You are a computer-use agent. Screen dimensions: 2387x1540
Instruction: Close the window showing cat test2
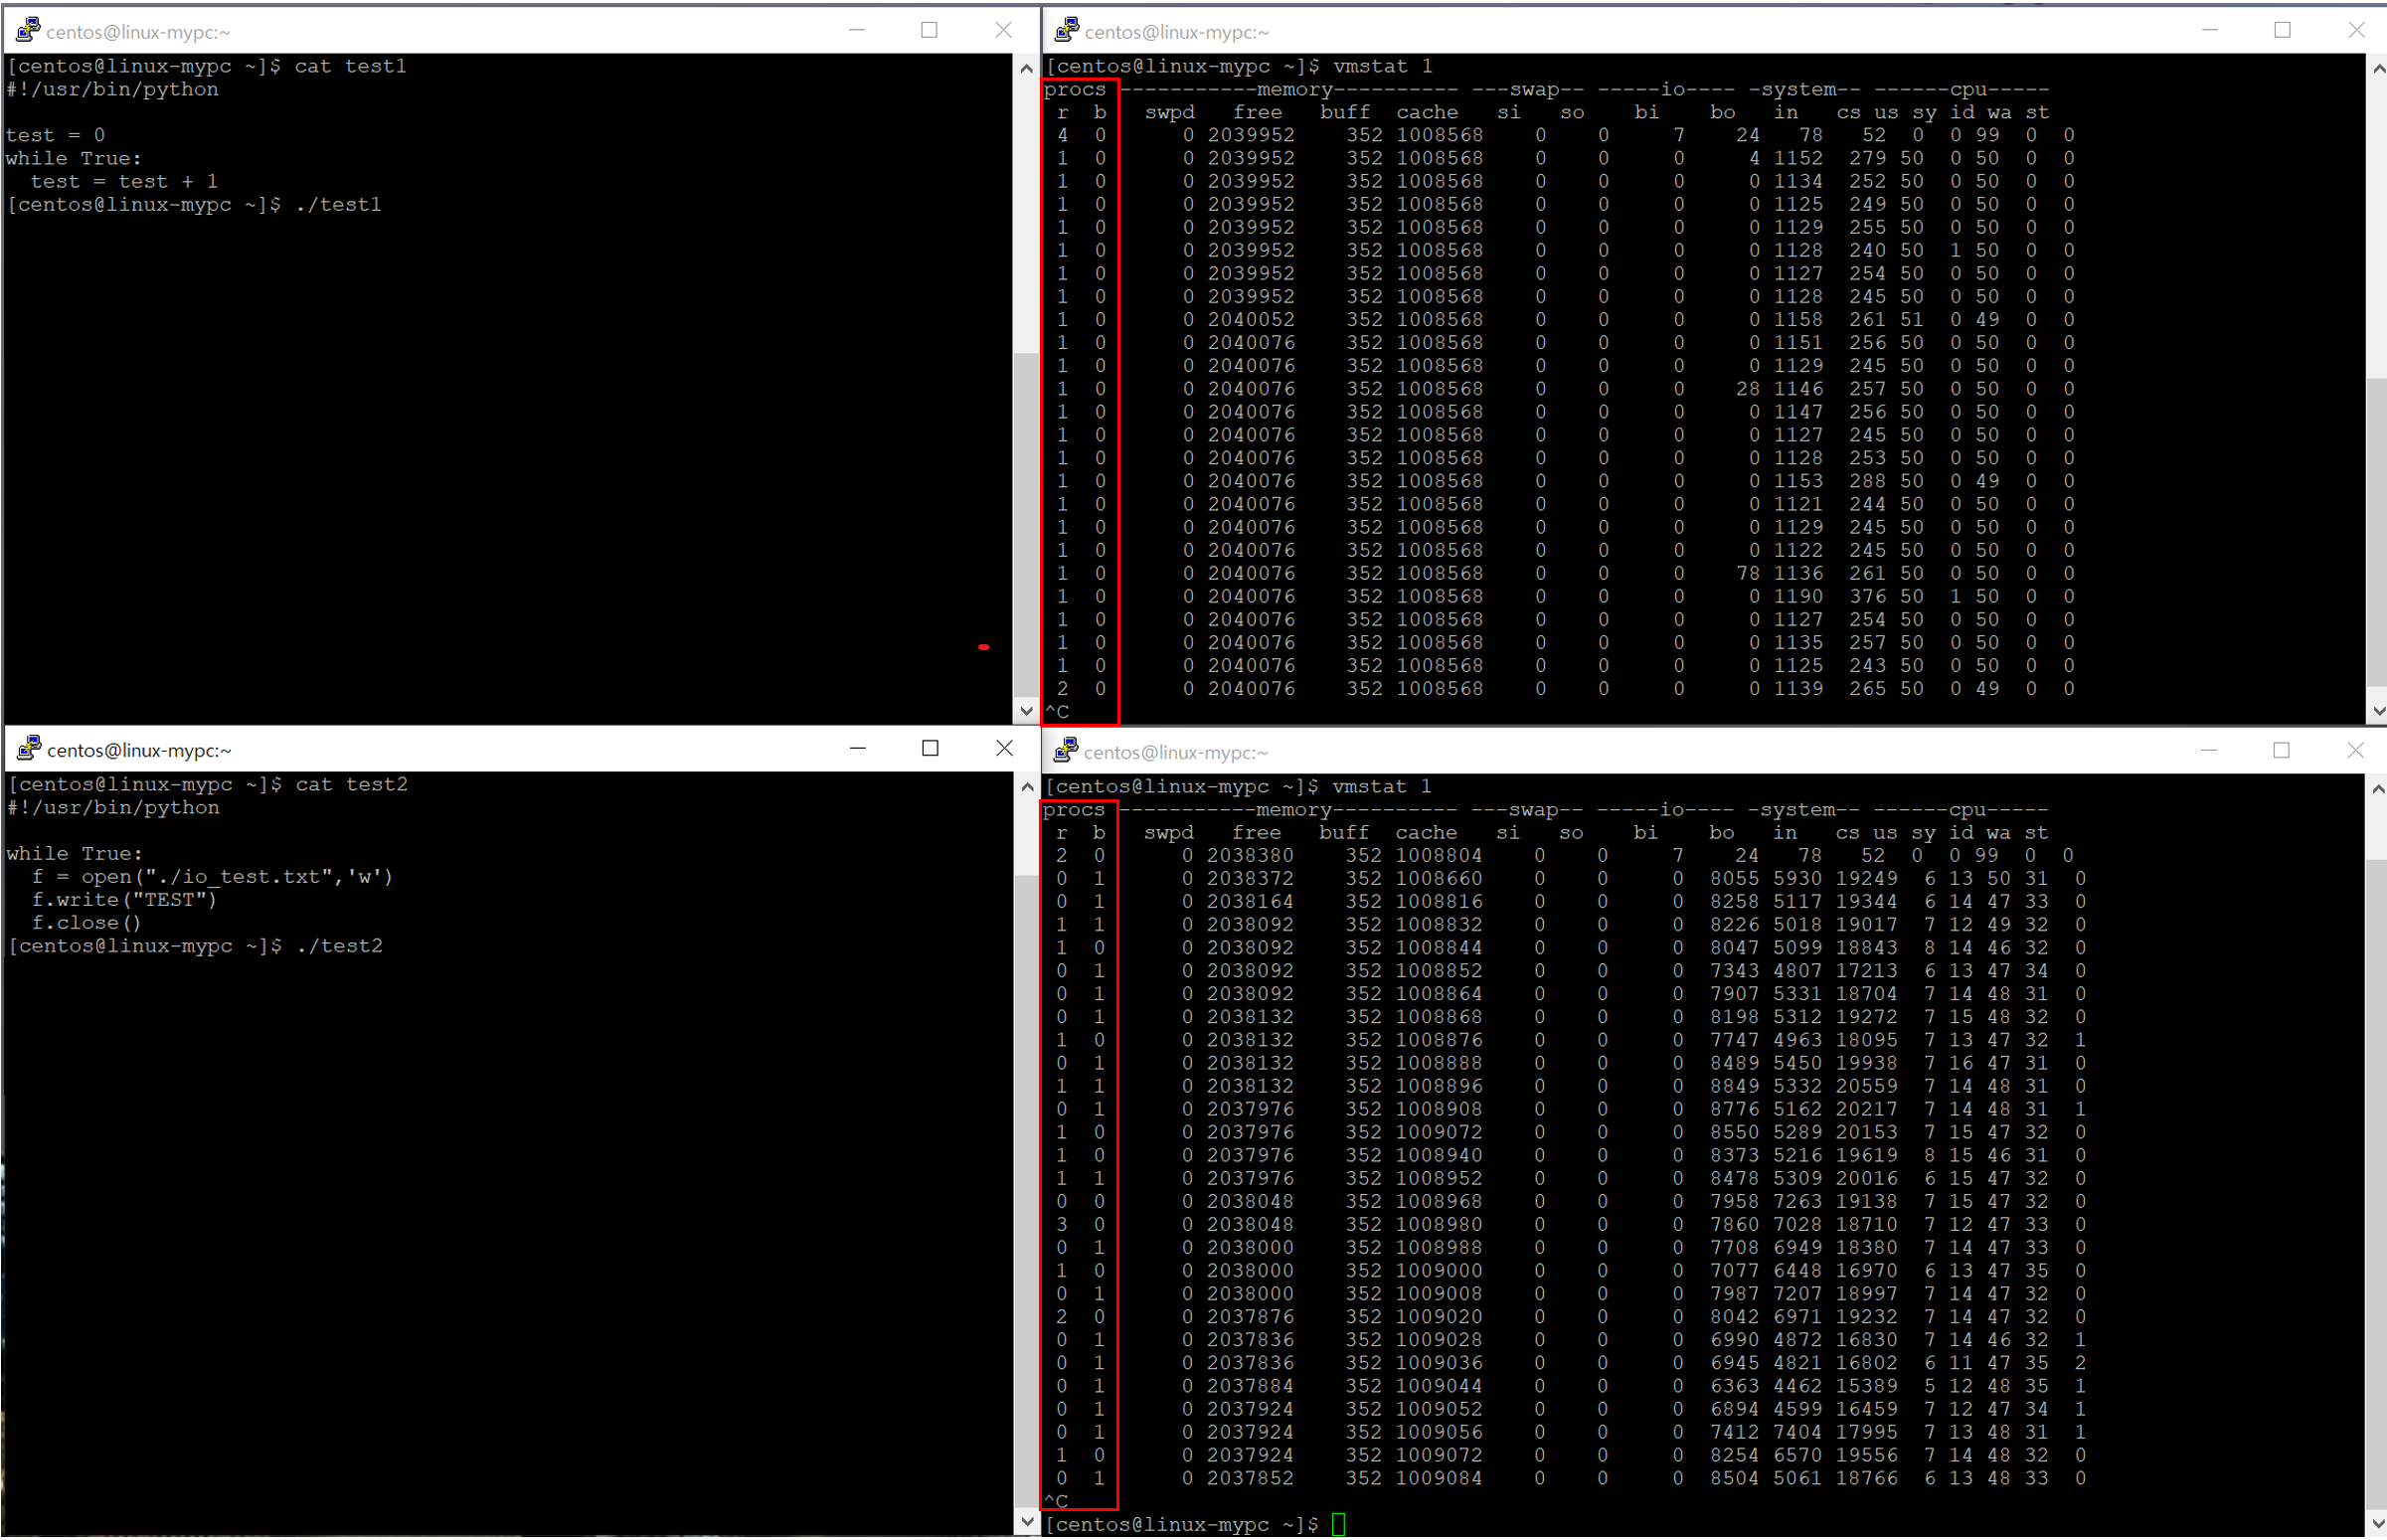(x=1004, y=748)
